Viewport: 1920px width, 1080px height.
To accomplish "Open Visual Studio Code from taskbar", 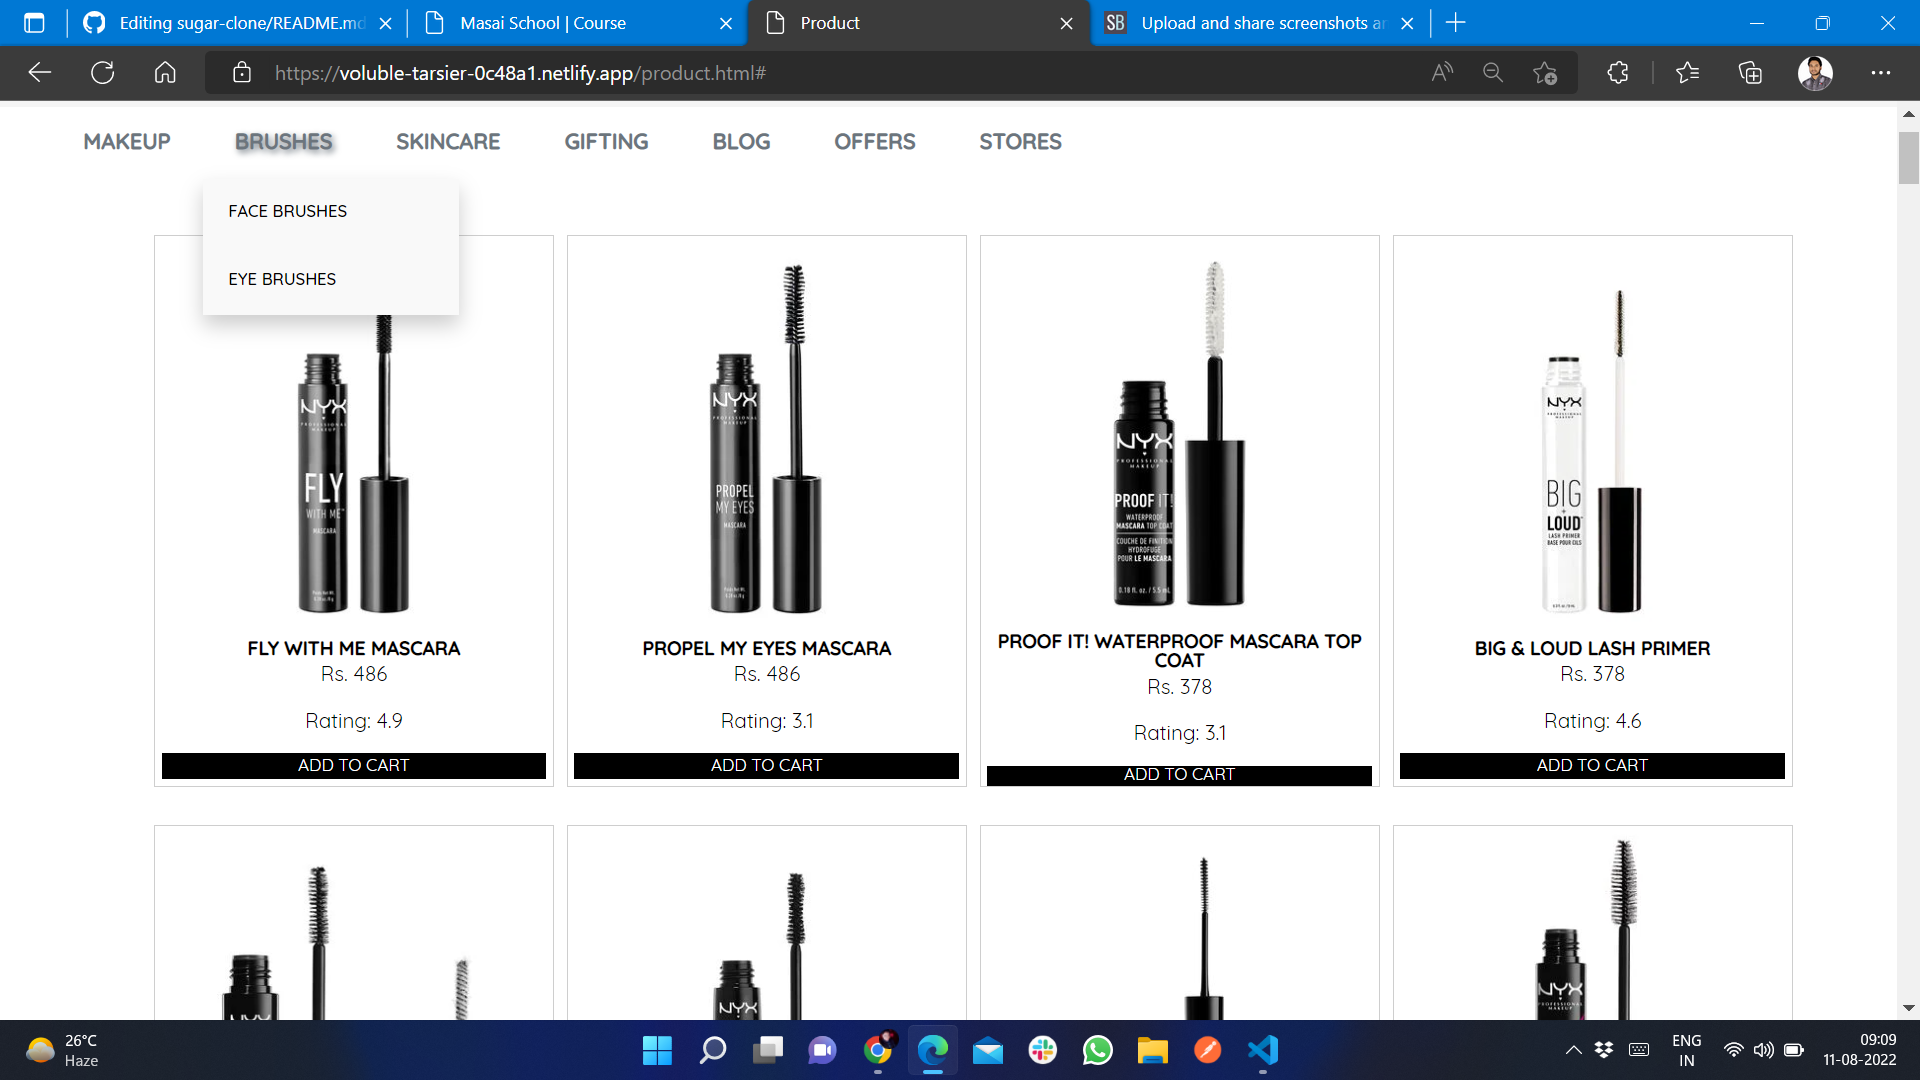I will coord(1263,1050).
